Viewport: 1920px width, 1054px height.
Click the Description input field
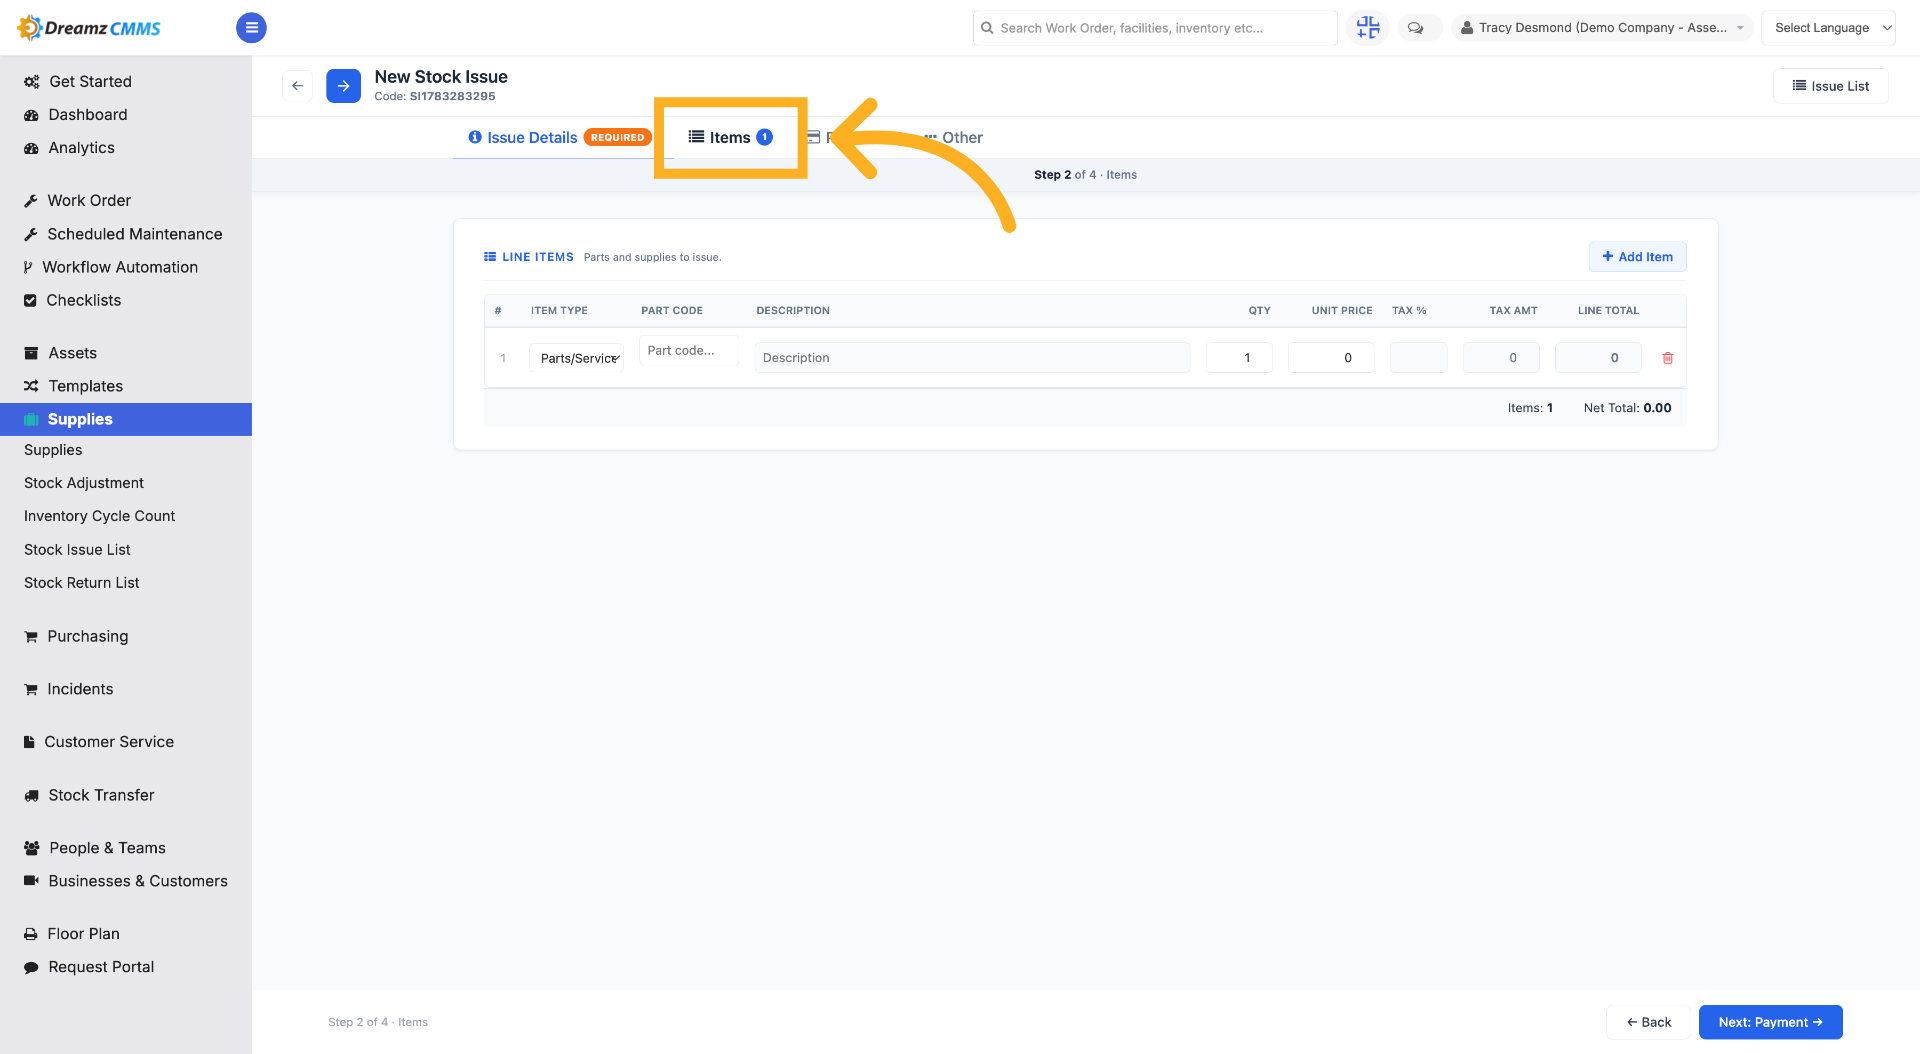pos(972,358)
